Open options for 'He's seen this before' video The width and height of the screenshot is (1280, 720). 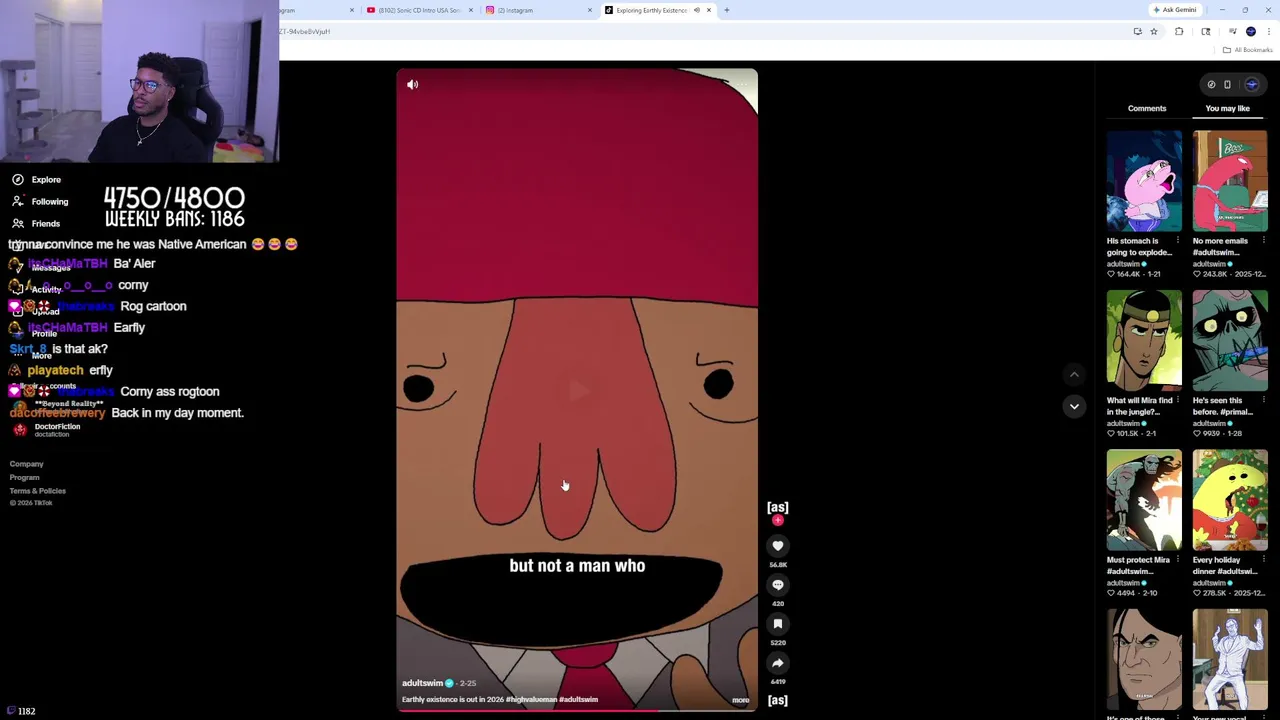[x=1263, y=401]
